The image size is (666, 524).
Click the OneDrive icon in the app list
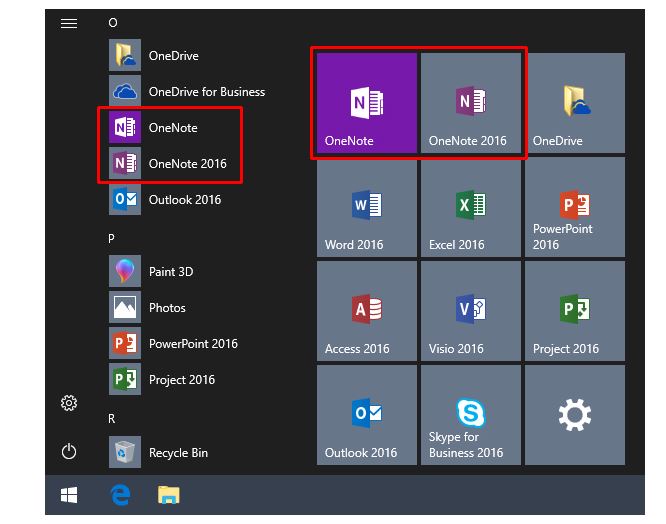click(125, 55)
